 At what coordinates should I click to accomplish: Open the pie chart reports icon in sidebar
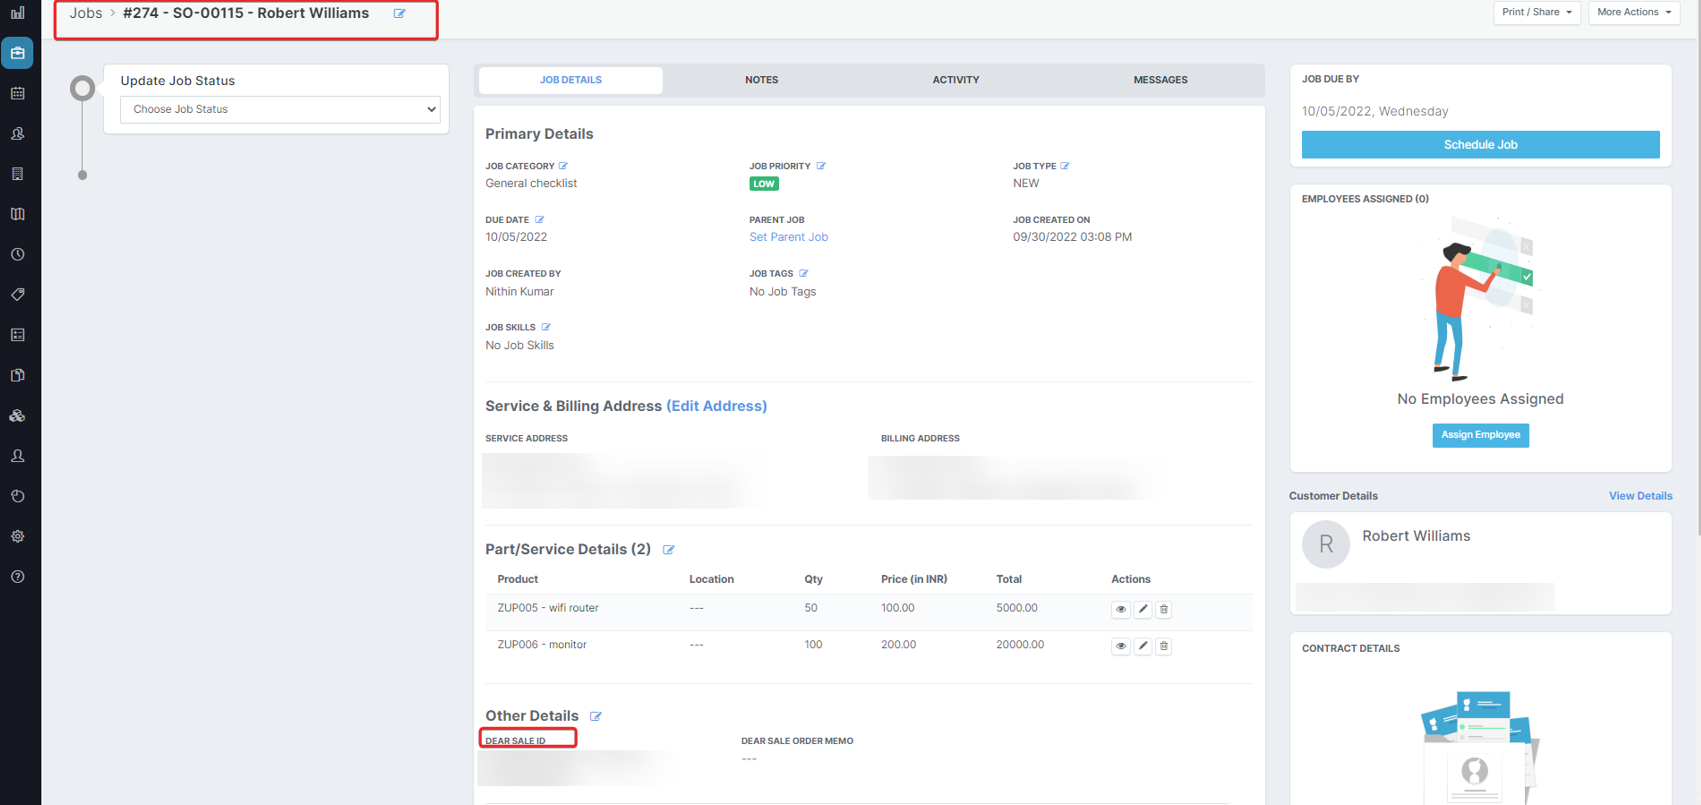18,496
